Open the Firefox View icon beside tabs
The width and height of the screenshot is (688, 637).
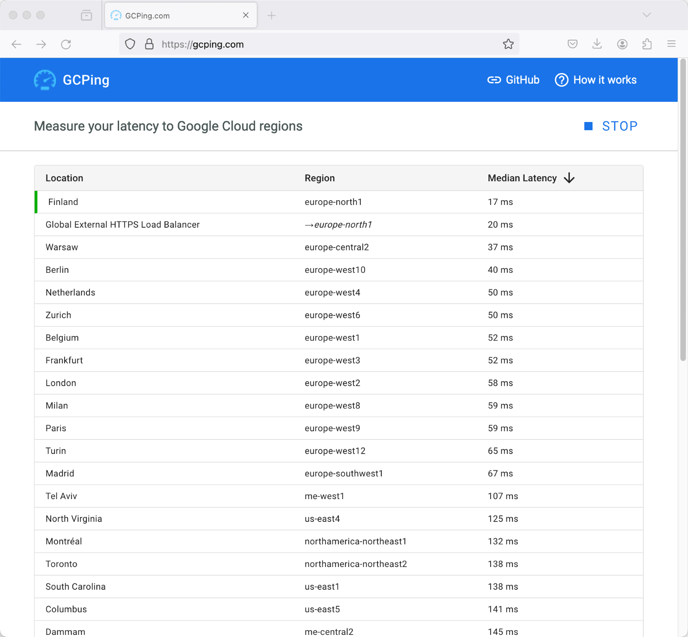[x=86, y=15]
